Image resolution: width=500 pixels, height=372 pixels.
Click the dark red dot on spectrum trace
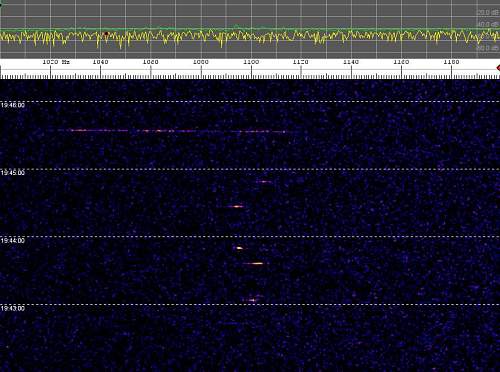coord(107,34)
